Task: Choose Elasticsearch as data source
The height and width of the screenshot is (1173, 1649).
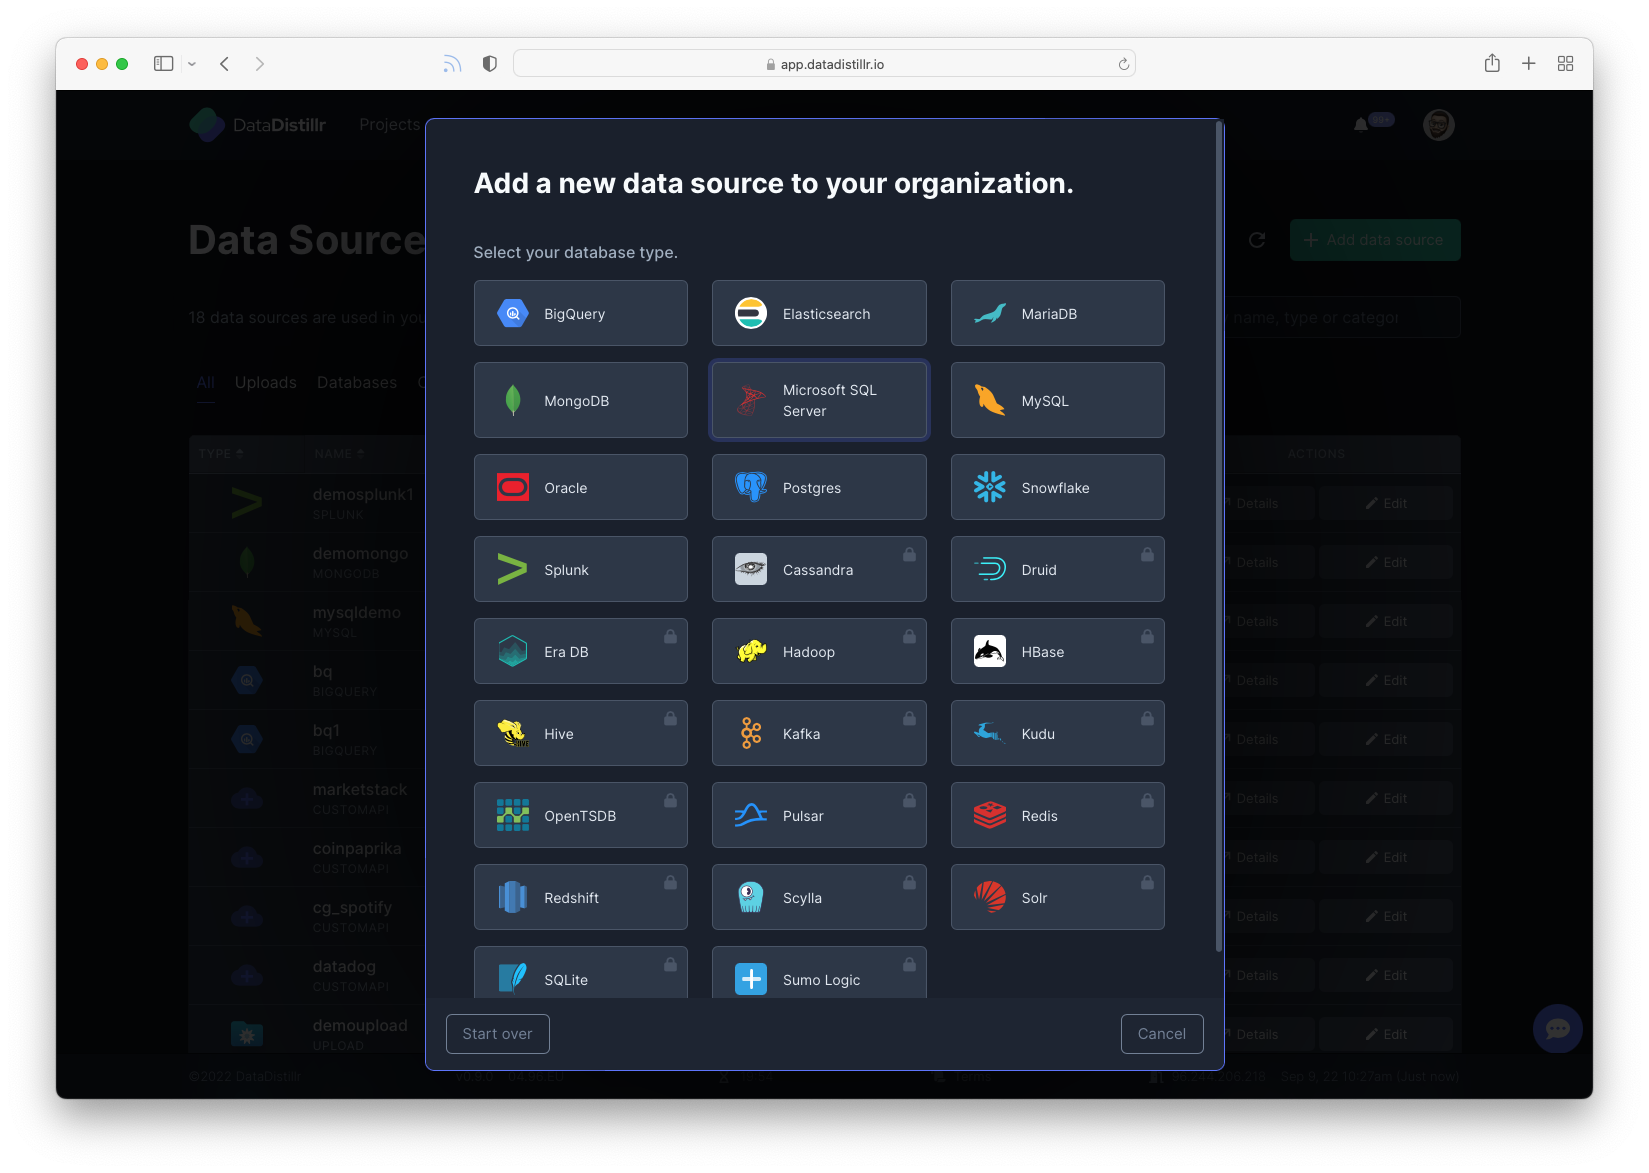Action: click(x=819, y=313)
